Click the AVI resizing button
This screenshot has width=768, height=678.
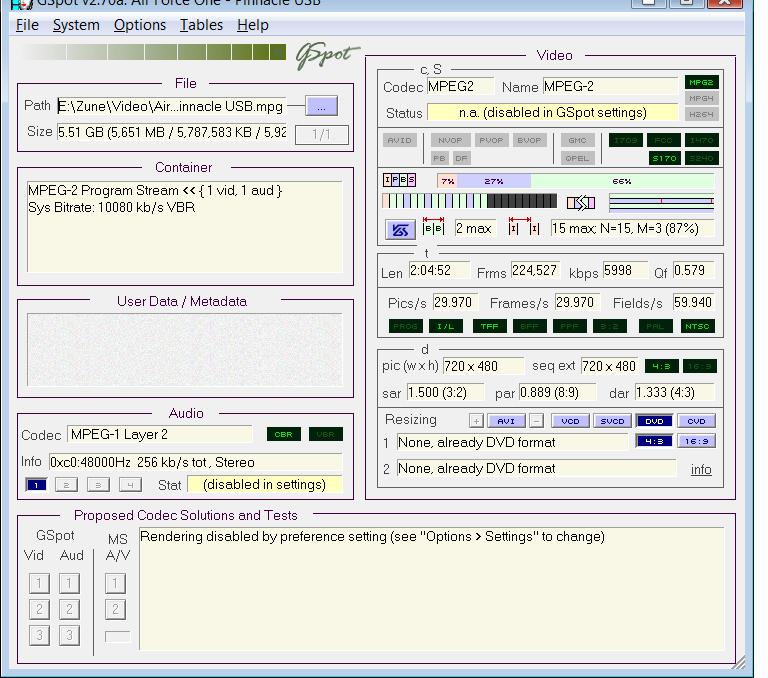tap(506, 421)
